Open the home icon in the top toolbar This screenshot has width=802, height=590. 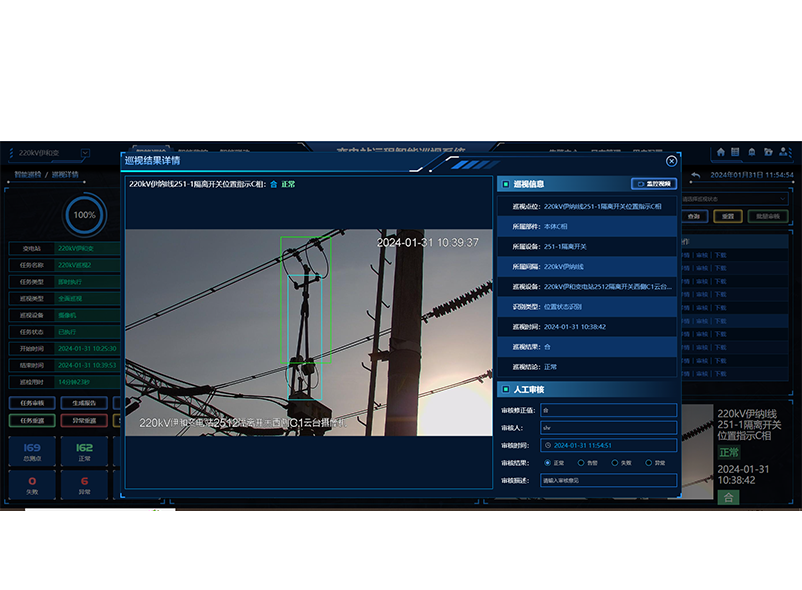tap(722, 152)
